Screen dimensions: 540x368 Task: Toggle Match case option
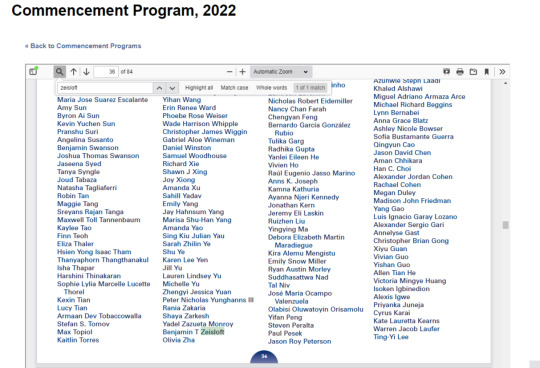click(234, 88)
